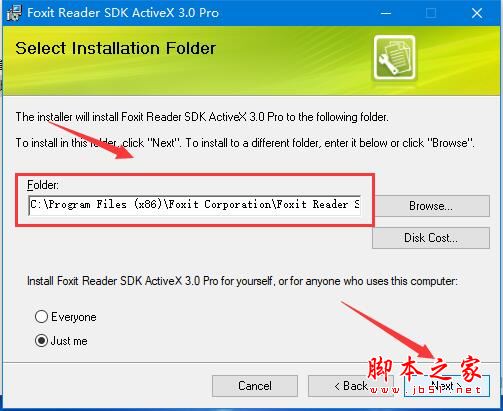The height and width of the screenshot is (411, 503).
Task: Open the Disk Cost... dialog
Action: pos(431,238)
